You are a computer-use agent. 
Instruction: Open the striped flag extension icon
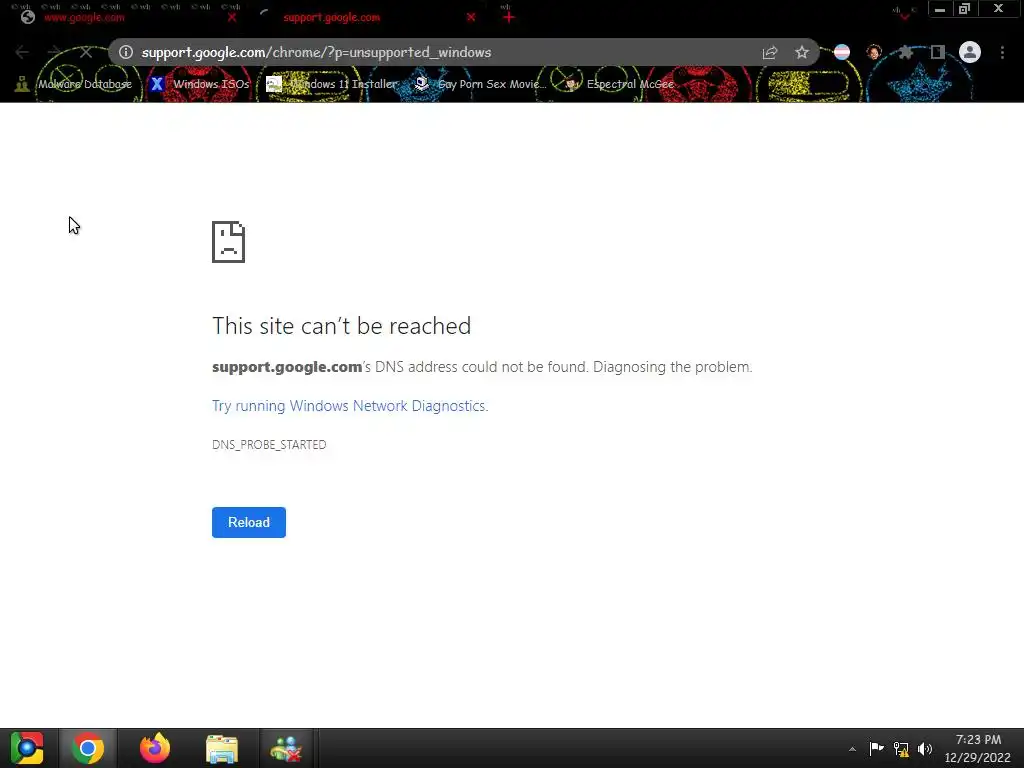pyautogui.click(x=842, y=52)
